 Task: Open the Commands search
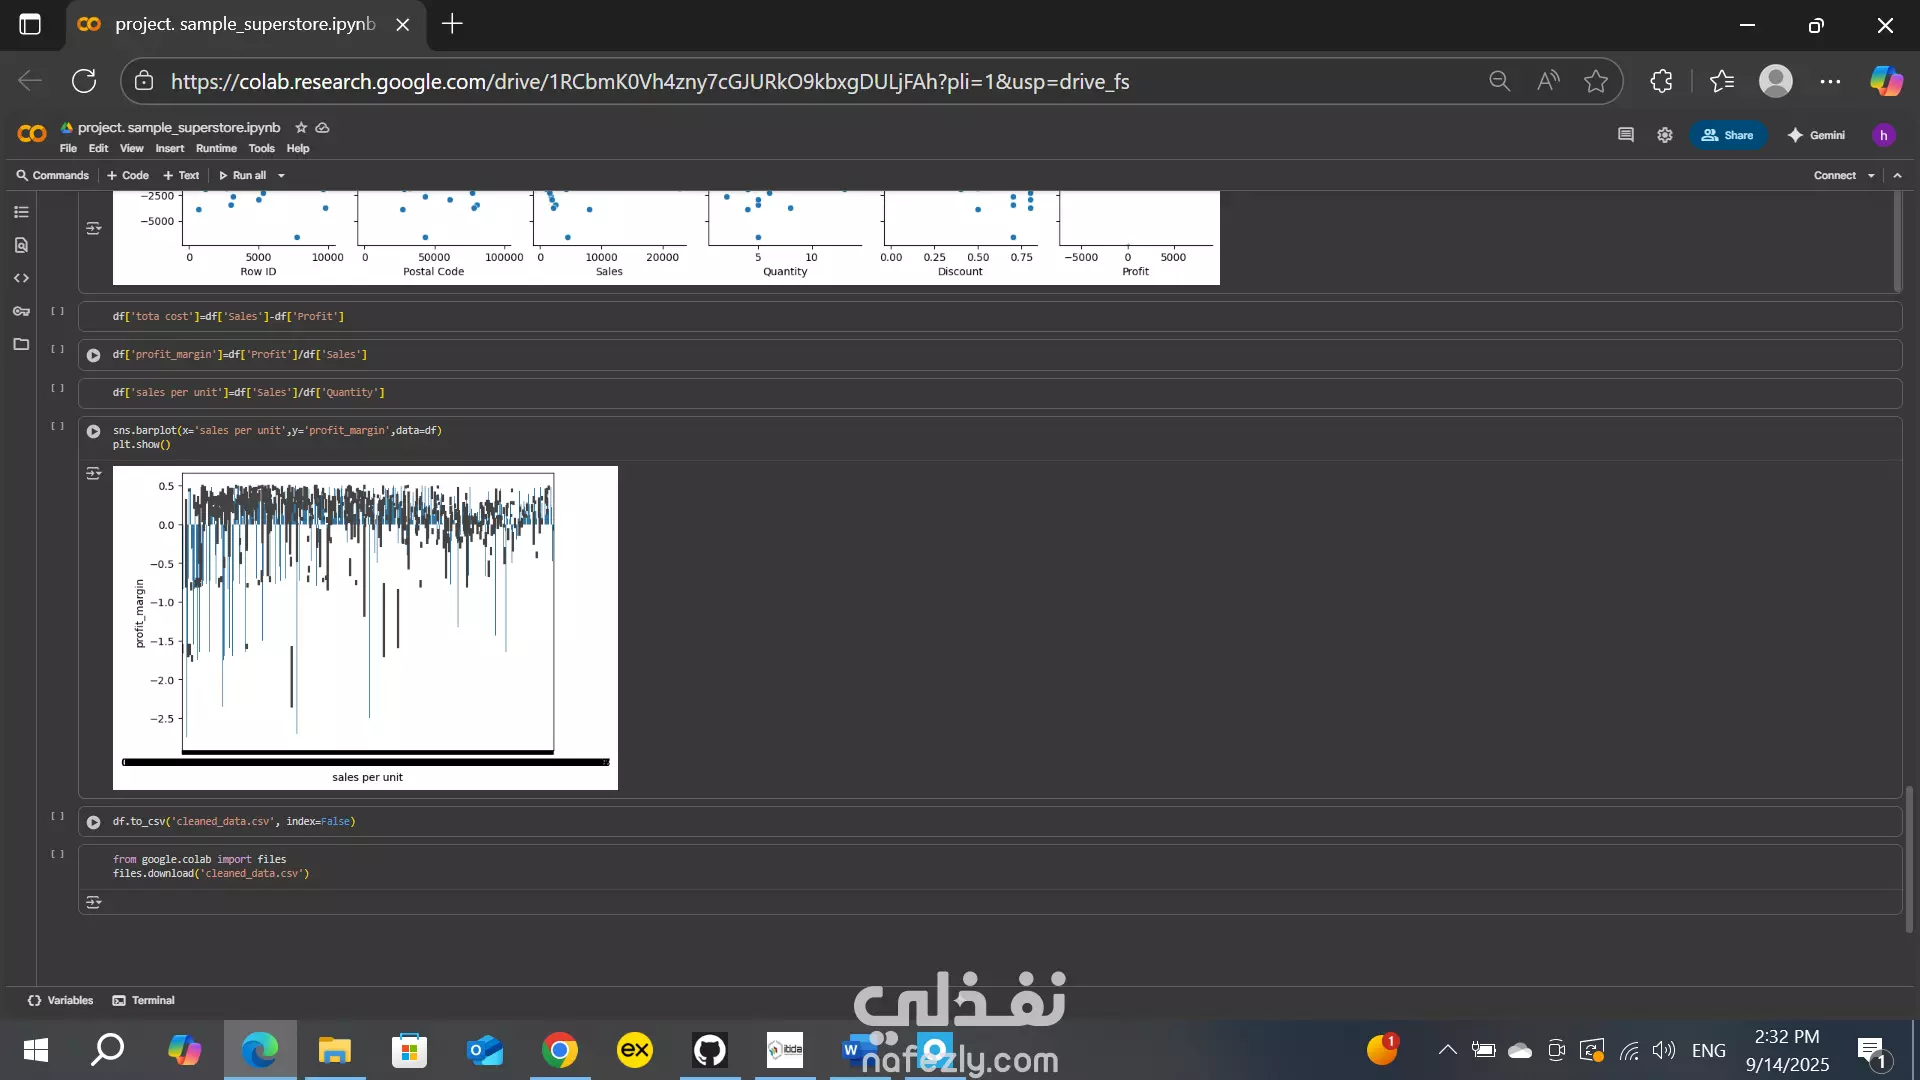click(52, 175)
